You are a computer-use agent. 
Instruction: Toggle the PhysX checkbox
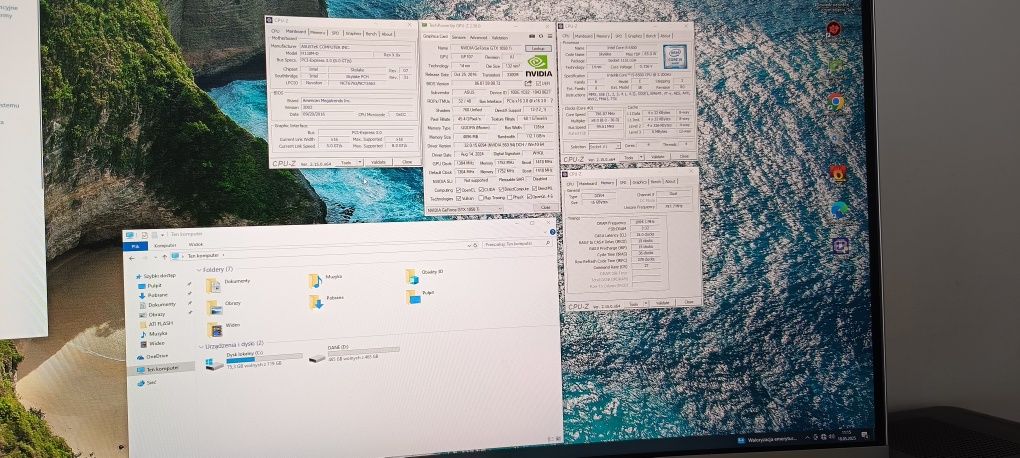coord(510,197)
